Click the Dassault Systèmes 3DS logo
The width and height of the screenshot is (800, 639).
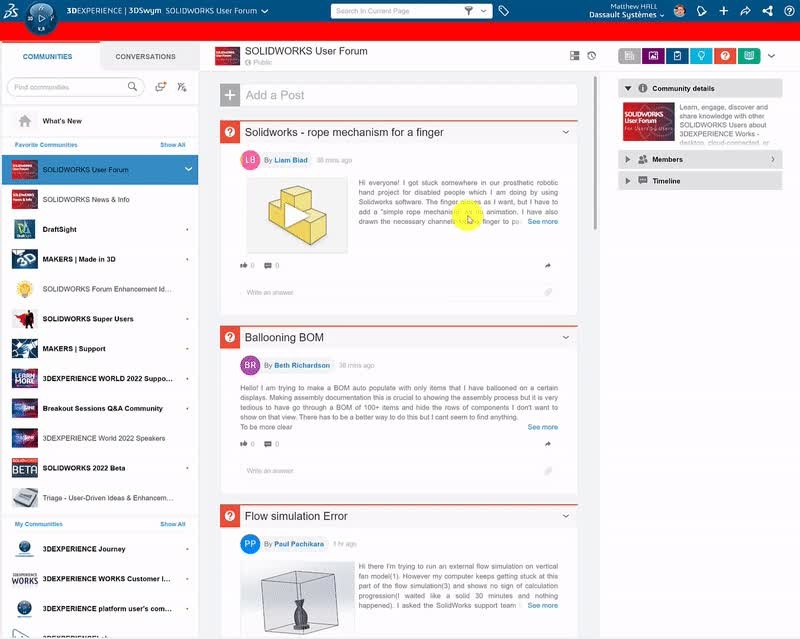[11, 11]
